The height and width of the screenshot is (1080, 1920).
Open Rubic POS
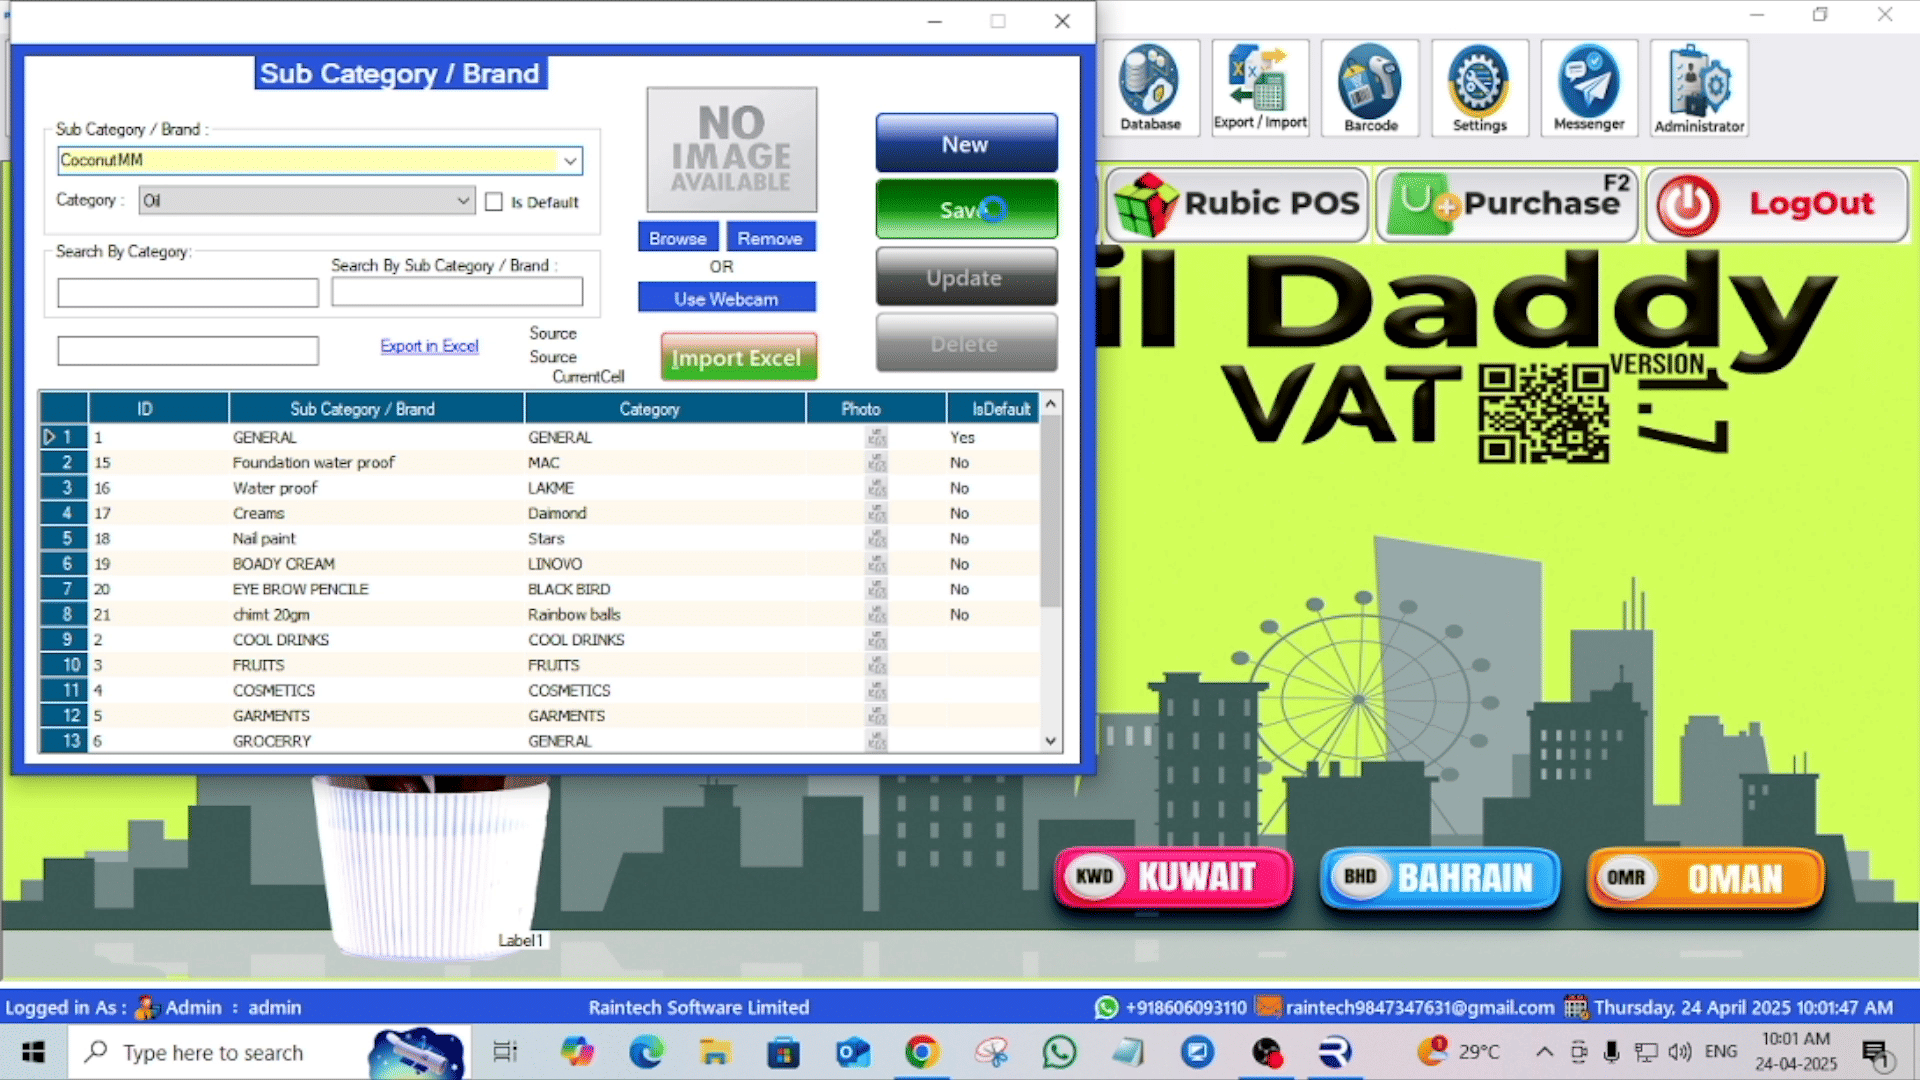(x=1237, y=204)
